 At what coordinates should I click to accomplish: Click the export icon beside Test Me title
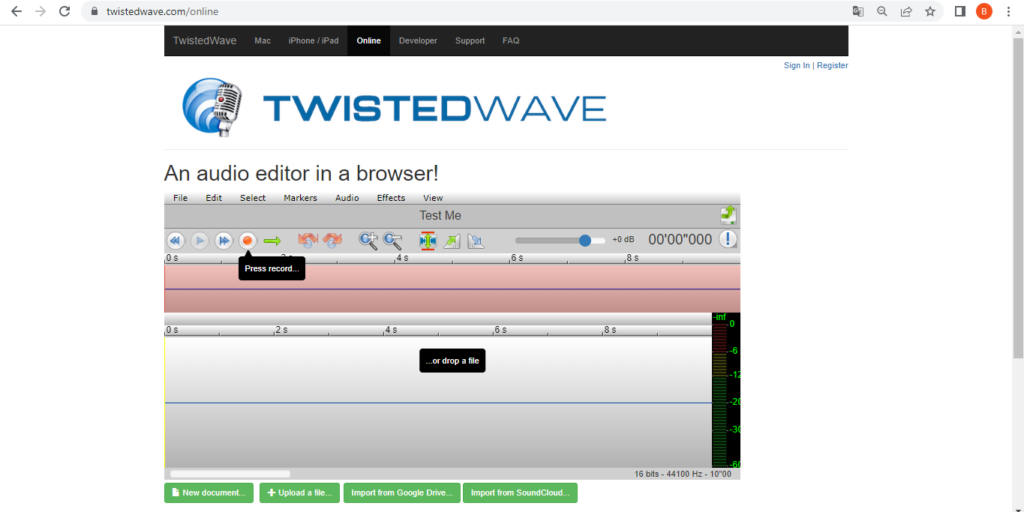click(728, 215)
